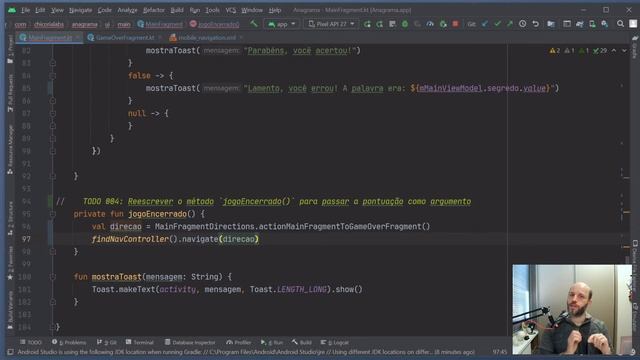Click the Android Studio logo icon
640x360 pixels.
click(12, 10)
